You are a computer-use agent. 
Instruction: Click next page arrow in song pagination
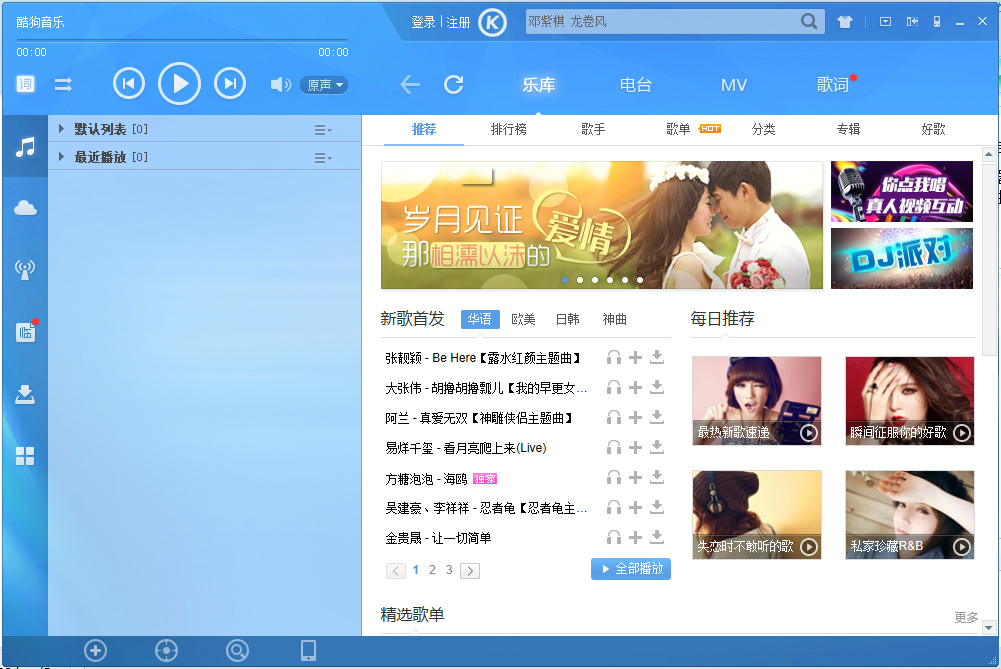470,571
